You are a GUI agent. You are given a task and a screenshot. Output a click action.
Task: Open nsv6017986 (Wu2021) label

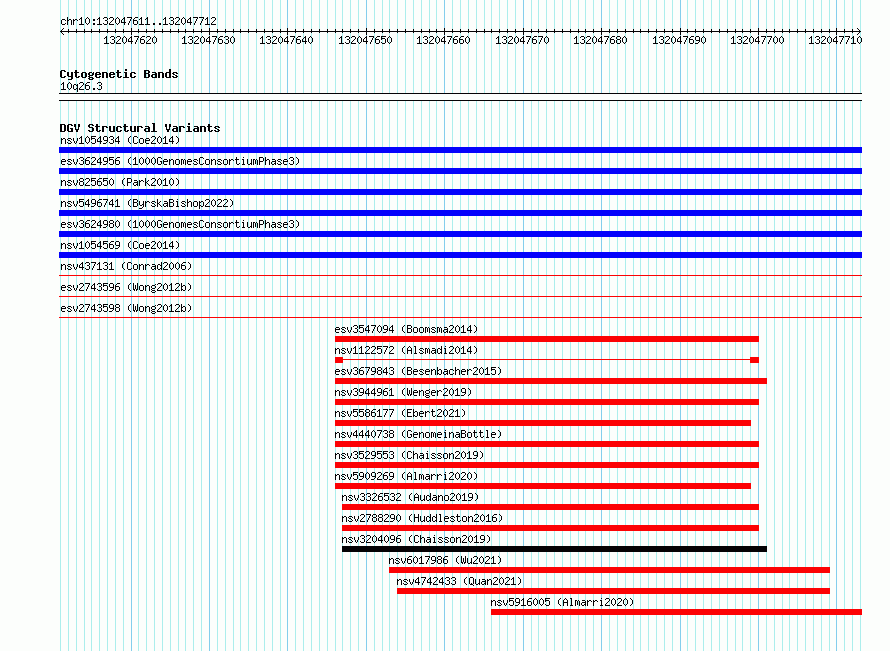click(446, 560)
